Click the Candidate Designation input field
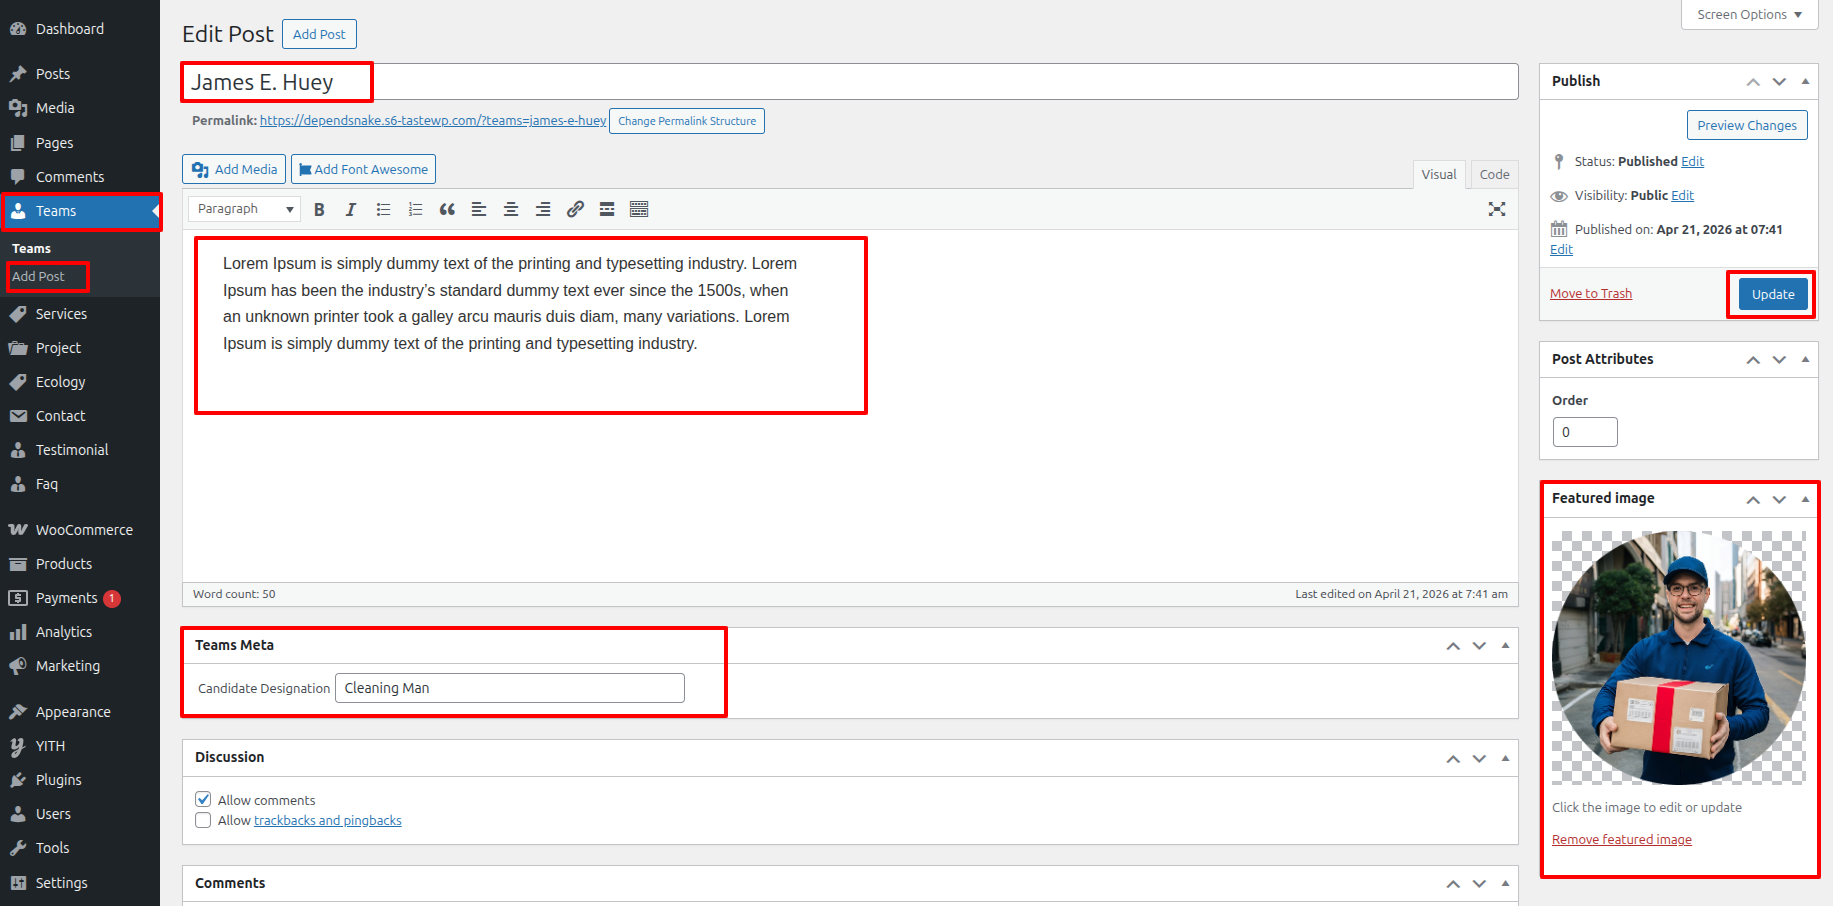Viewport: 1833px width, 906px height. [x=509, y=688]
